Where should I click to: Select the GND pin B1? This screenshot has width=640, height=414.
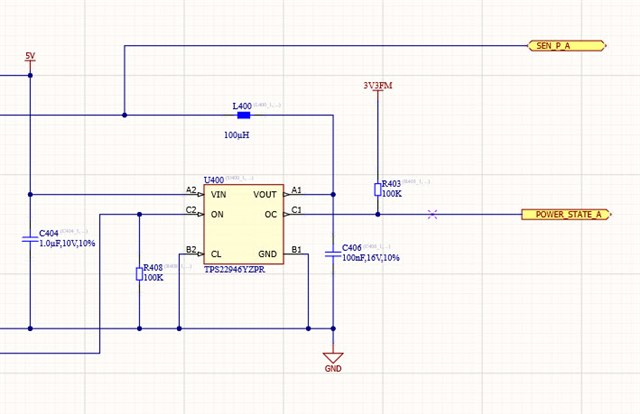pos(293,253)
